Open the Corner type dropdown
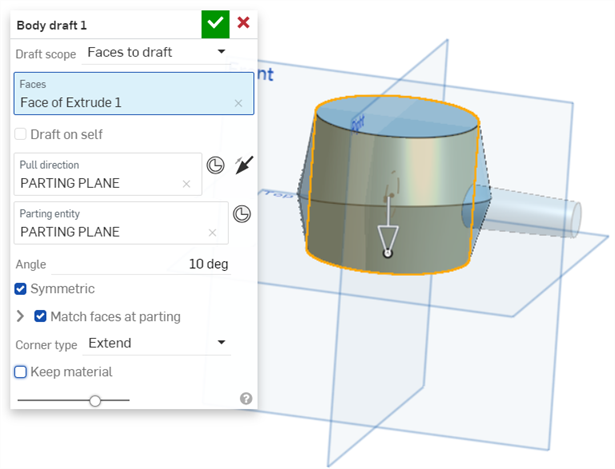This screenshot has width=615, height=469. coord(156,343)
